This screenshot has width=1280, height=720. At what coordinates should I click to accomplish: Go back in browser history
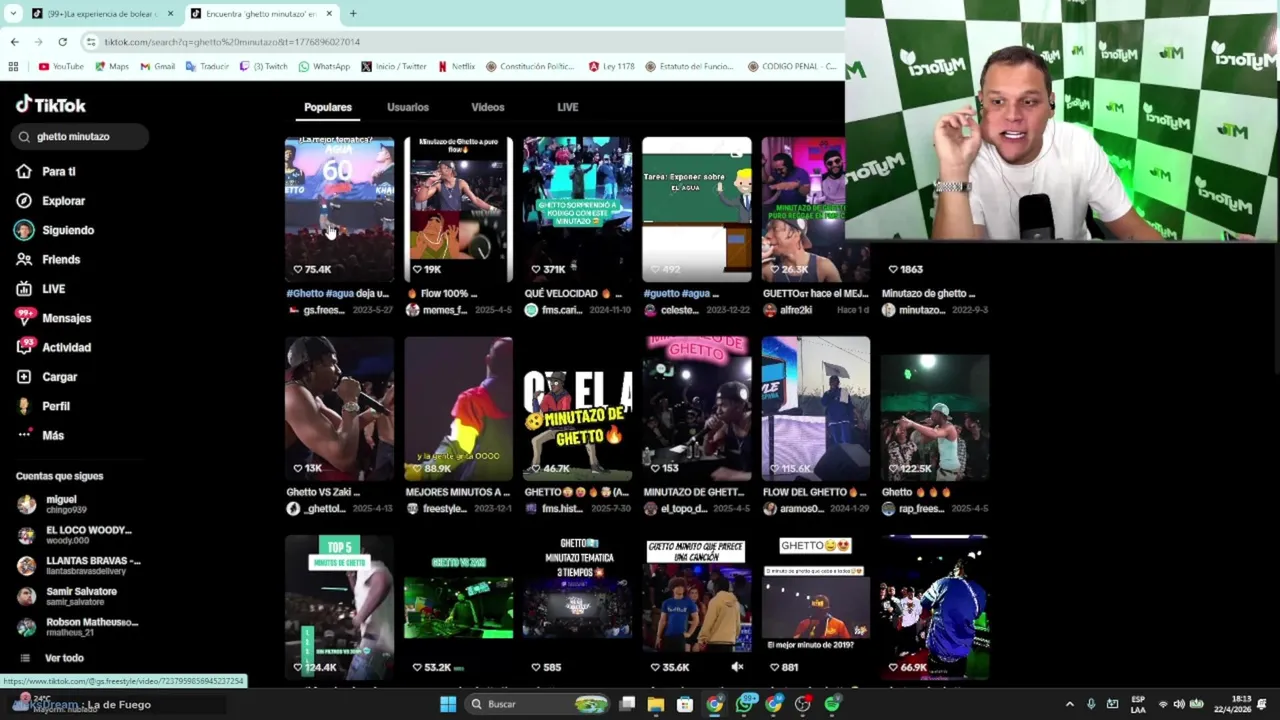(x=14, y=42)
